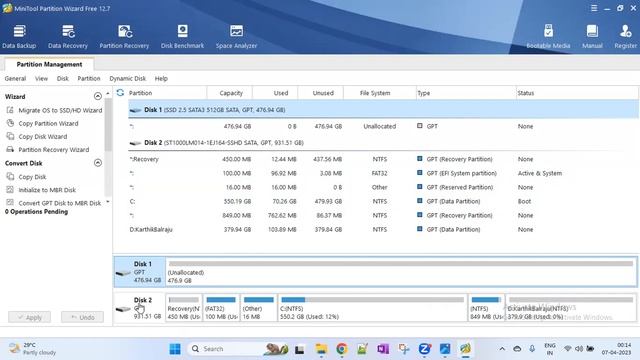Select Disk 1 row in partition list
The width and height of the screenshot is (640, 360).
[x=383, y=110]
